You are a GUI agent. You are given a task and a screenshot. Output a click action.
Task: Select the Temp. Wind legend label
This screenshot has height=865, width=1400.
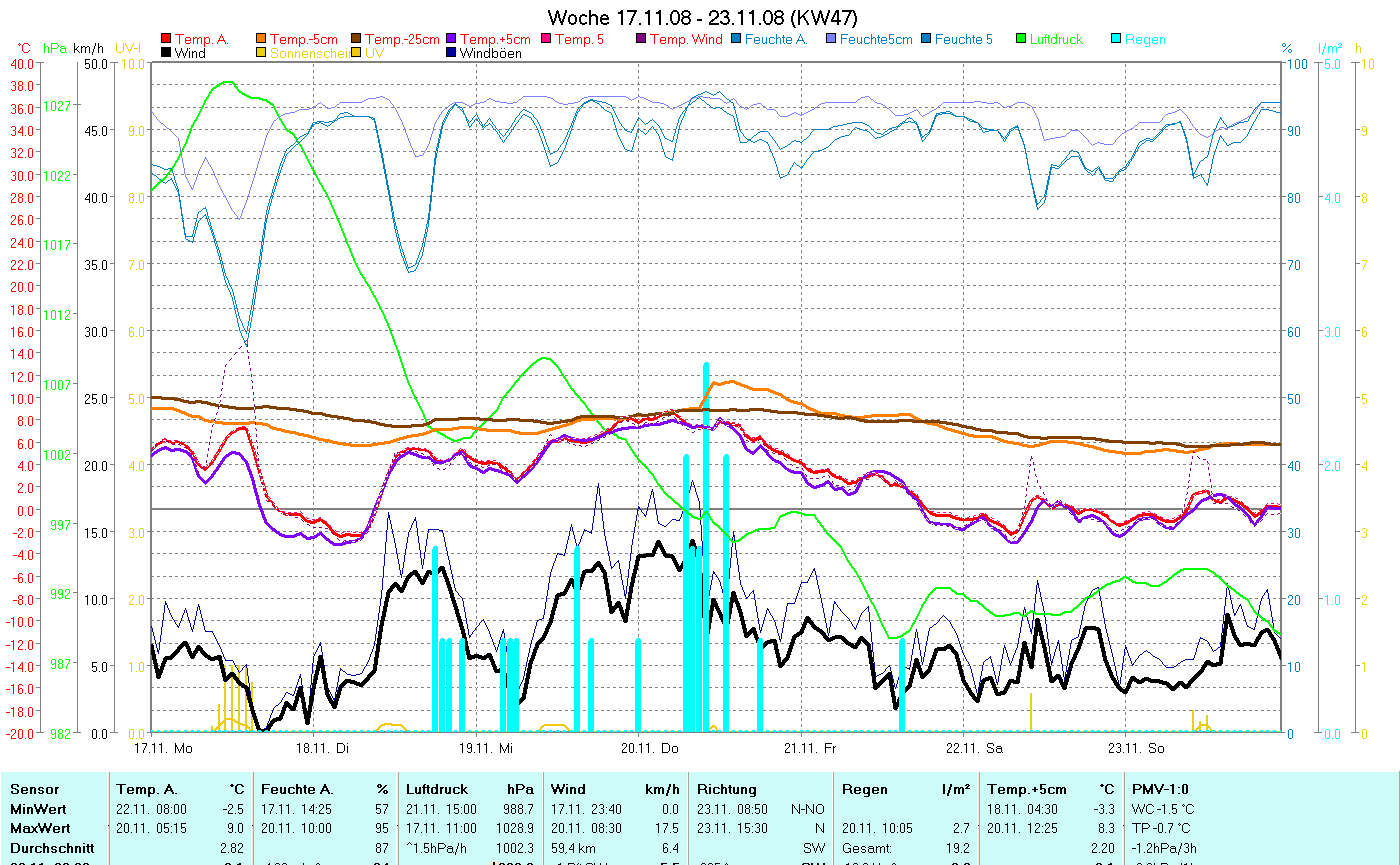686,40
